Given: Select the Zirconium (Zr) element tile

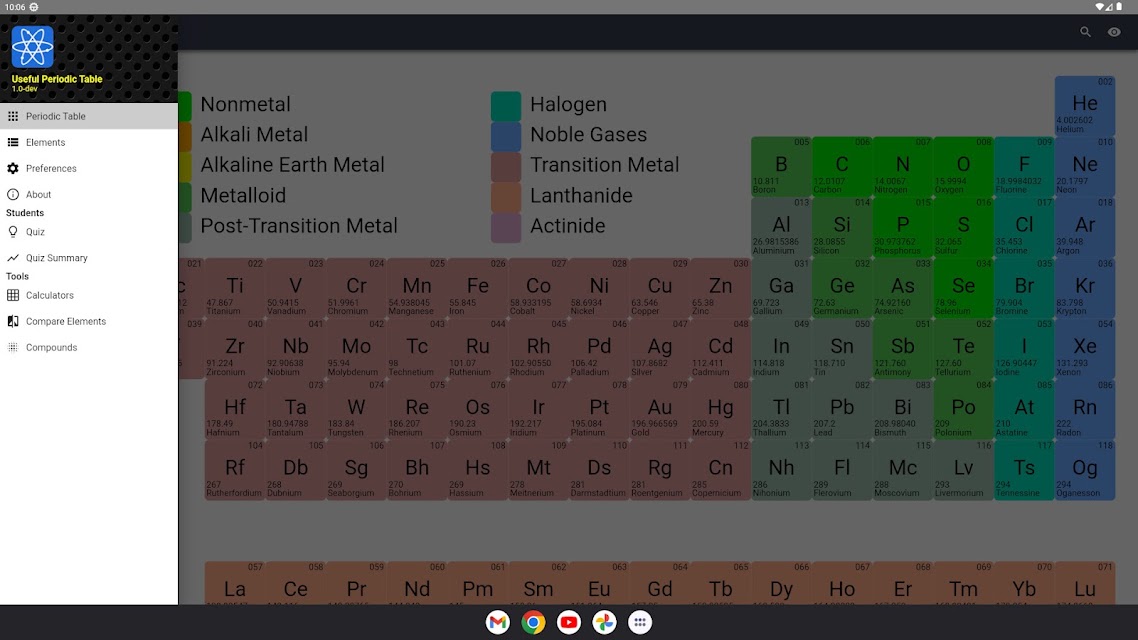Looking at the screenshot, I should [x=234, y=348].
